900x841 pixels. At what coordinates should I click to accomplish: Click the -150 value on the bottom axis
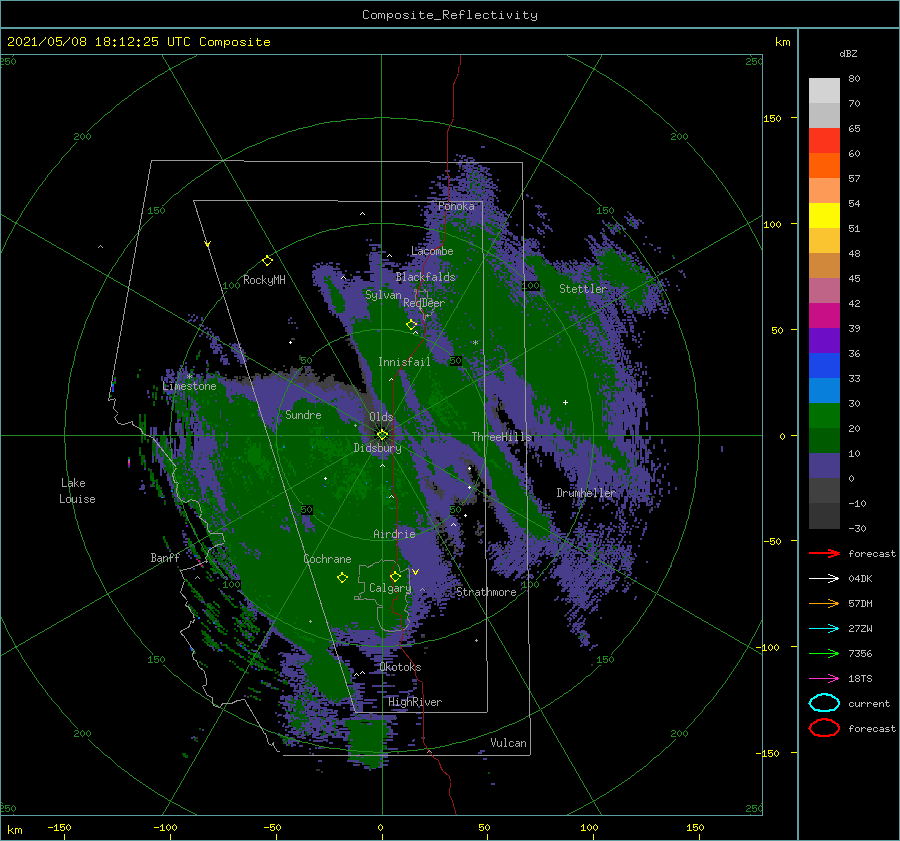click(59, 827)
